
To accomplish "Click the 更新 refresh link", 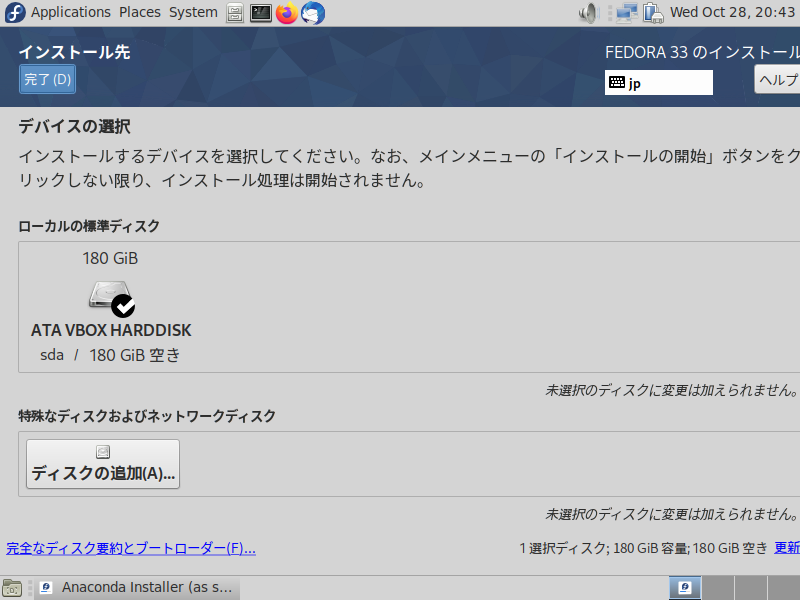I will pyautogui.click(x=787, y=548).
